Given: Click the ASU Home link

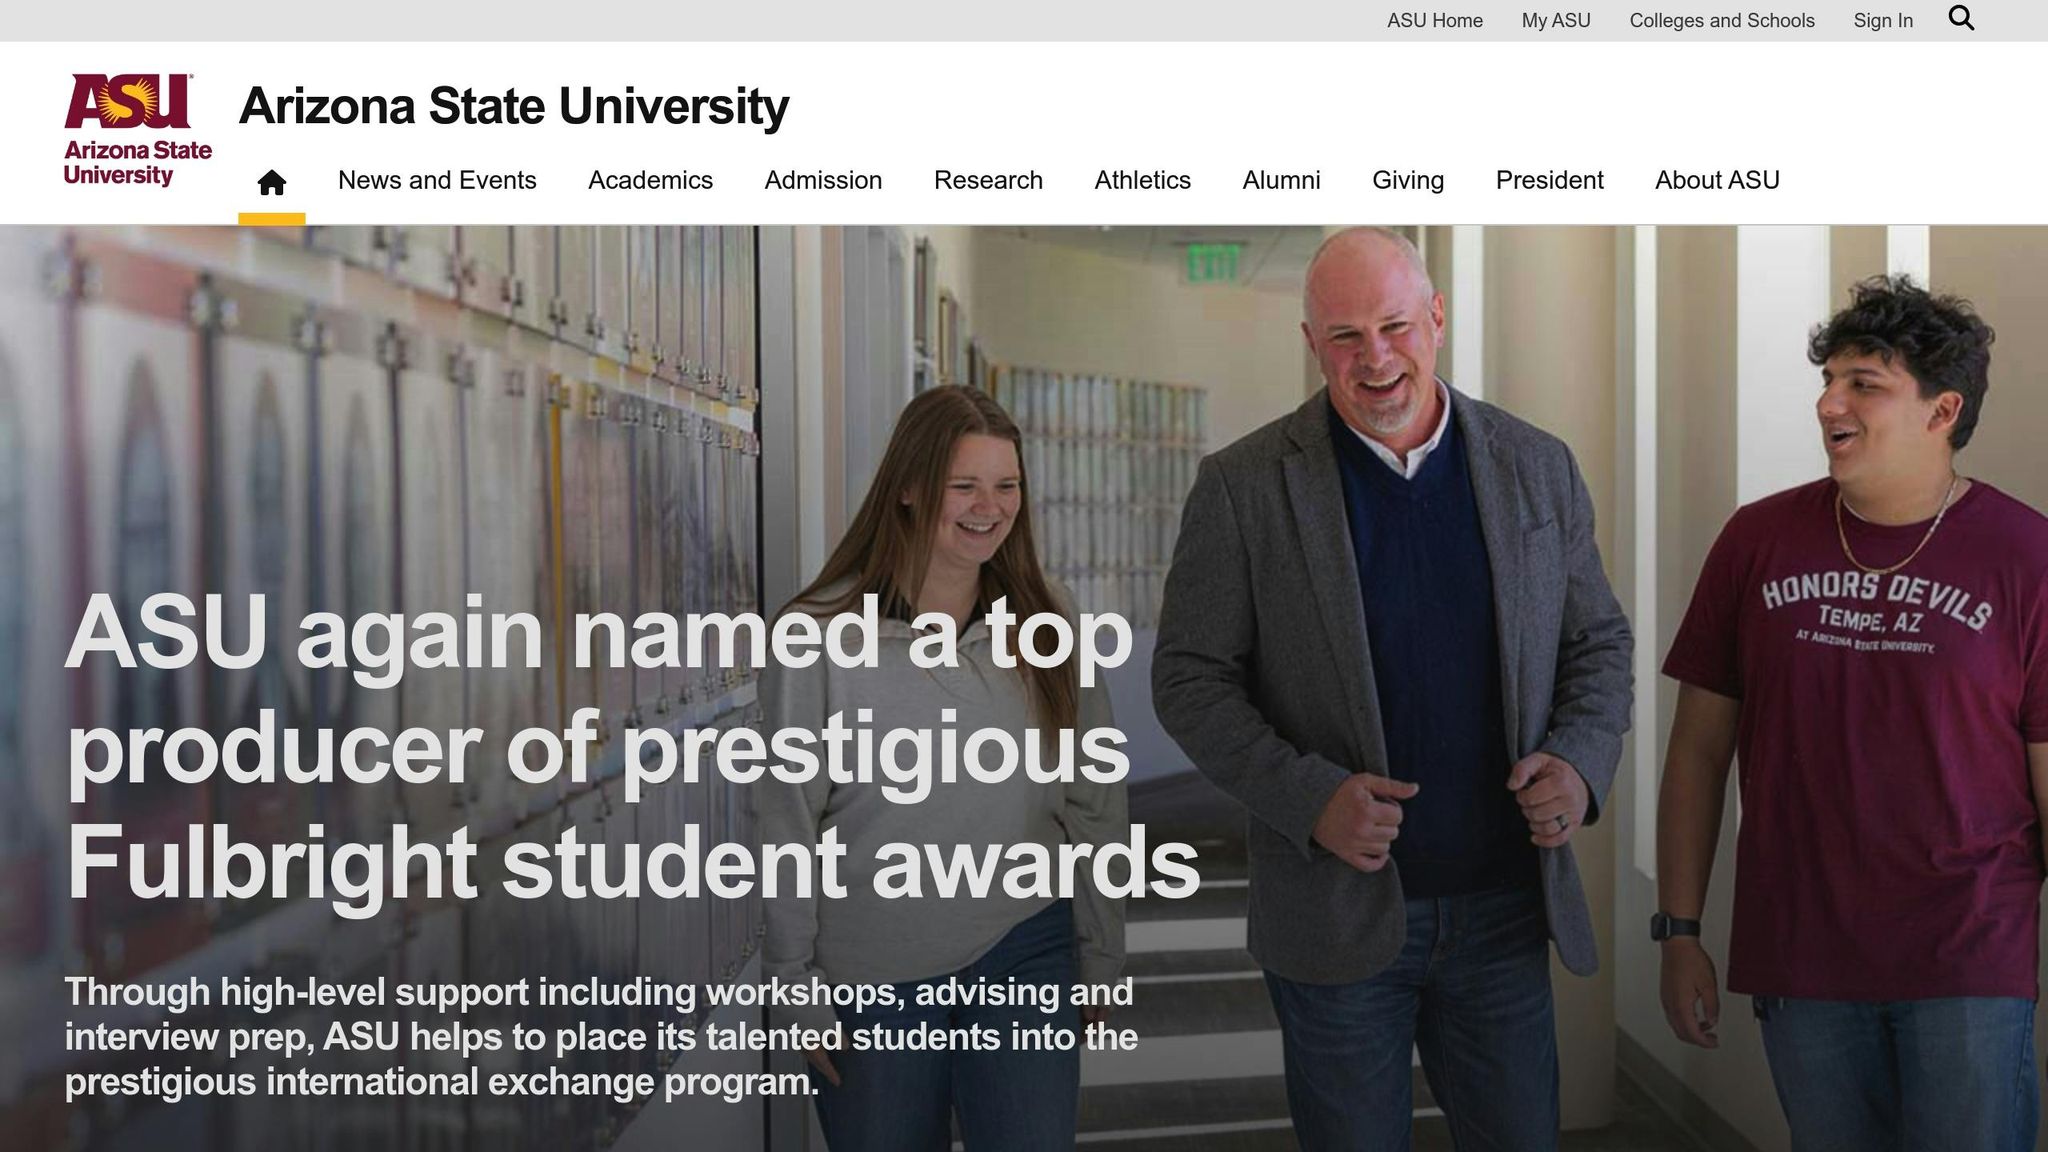Looking at the screenshot, I should point(1434,20).
